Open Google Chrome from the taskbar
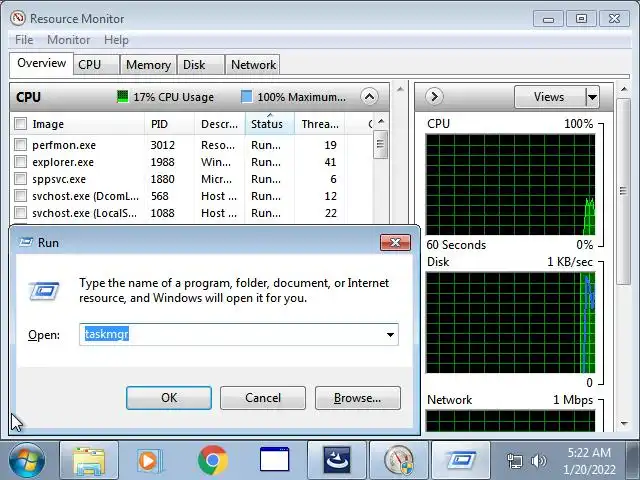 pos(212,460)
